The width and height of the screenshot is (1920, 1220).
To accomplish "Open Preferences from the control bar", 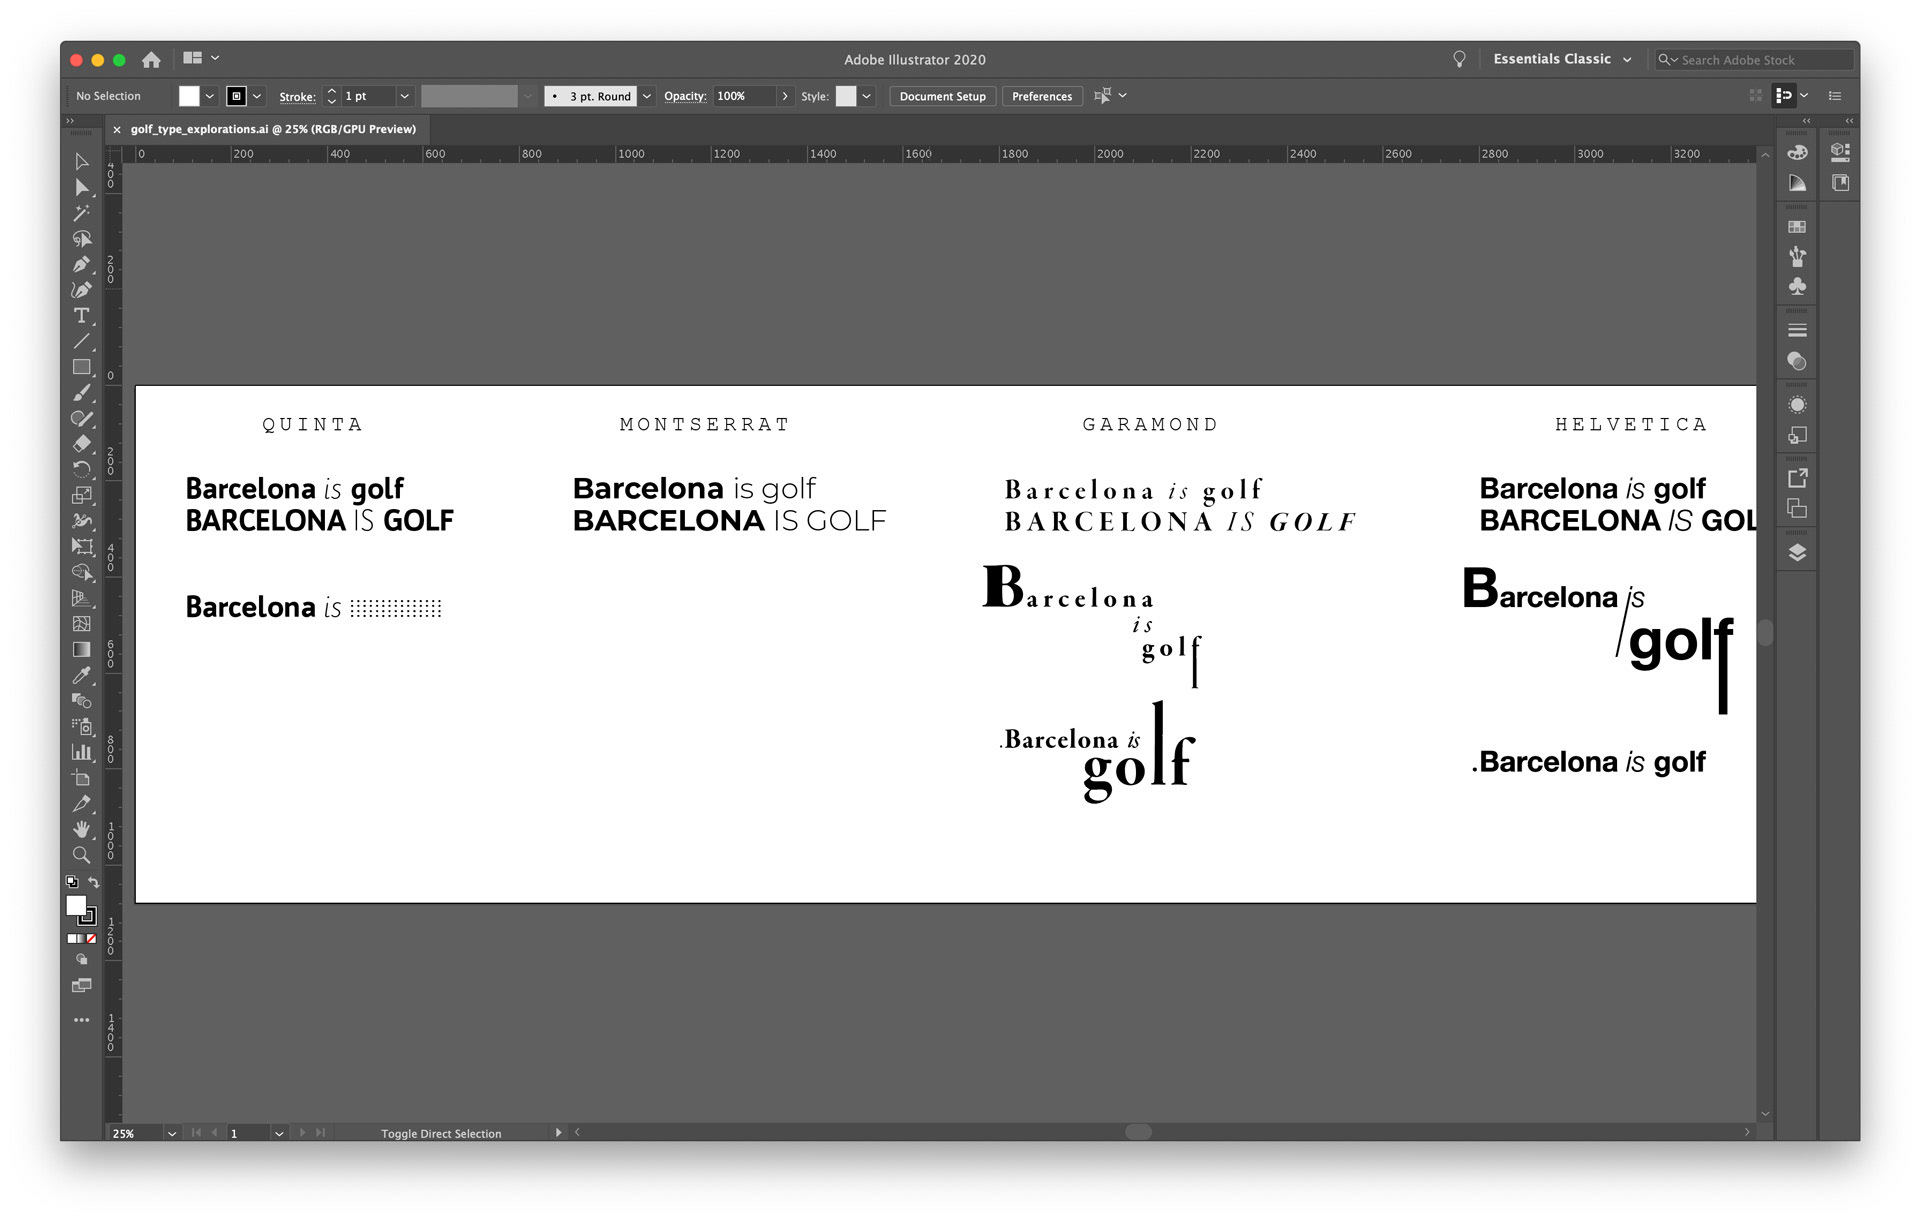I will point(1041,97).
